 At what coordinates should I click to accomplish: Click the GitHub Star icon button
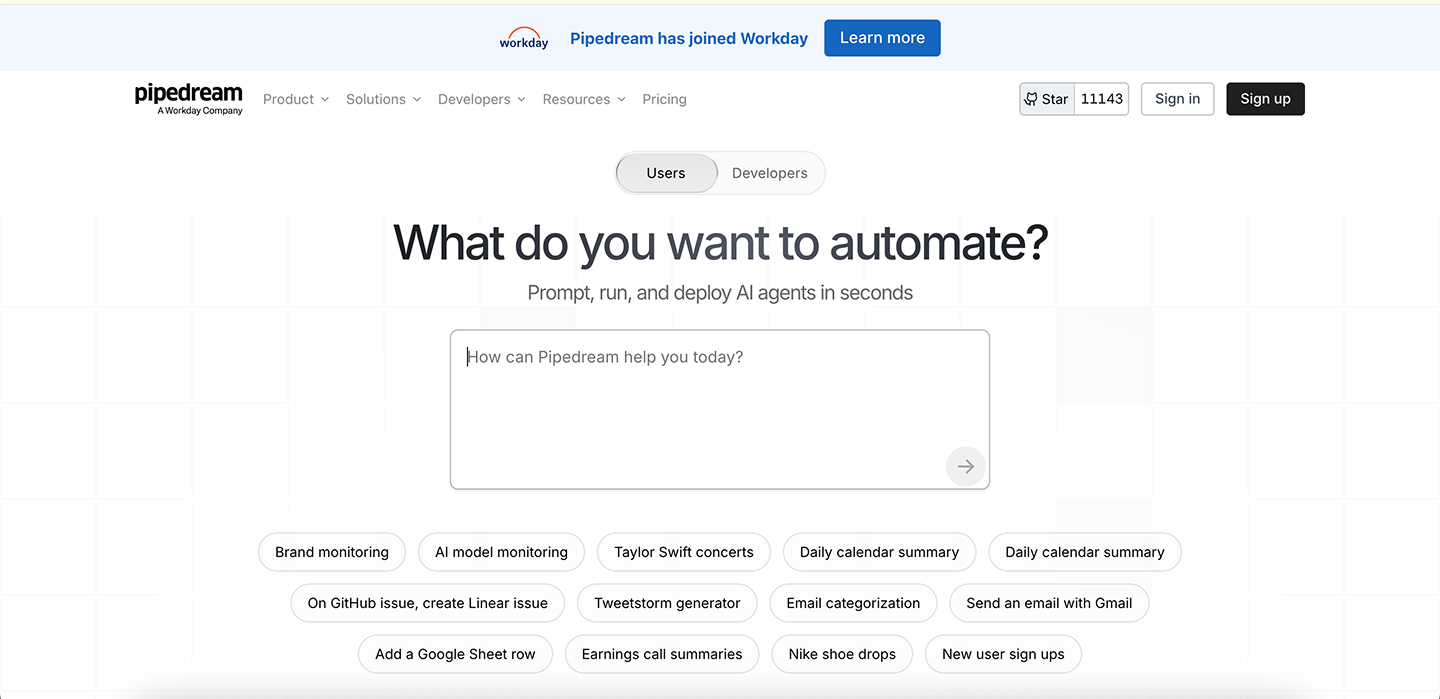tap(1047, 99)
